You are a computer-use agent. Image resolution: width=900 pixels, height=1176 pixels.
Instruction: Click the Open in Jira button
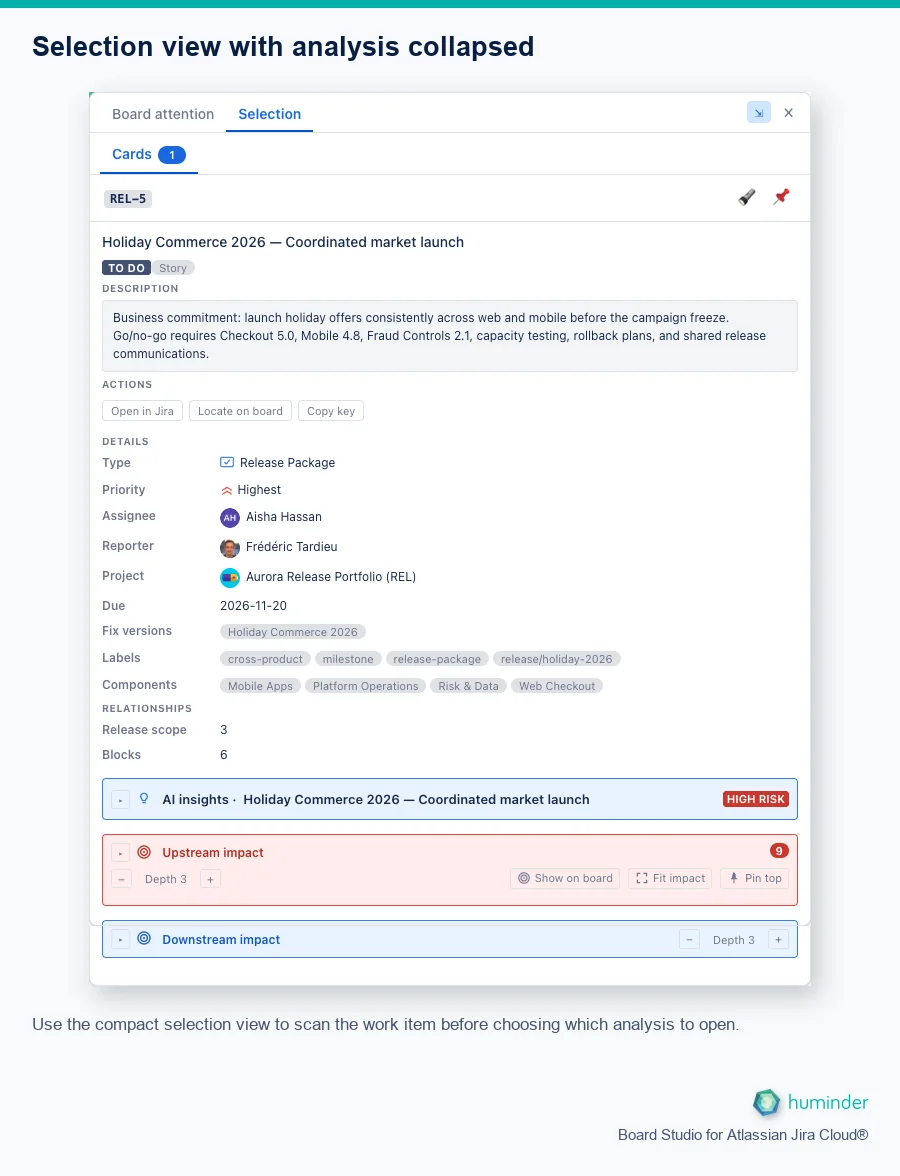pyautogui.click(x=142, y=411)
